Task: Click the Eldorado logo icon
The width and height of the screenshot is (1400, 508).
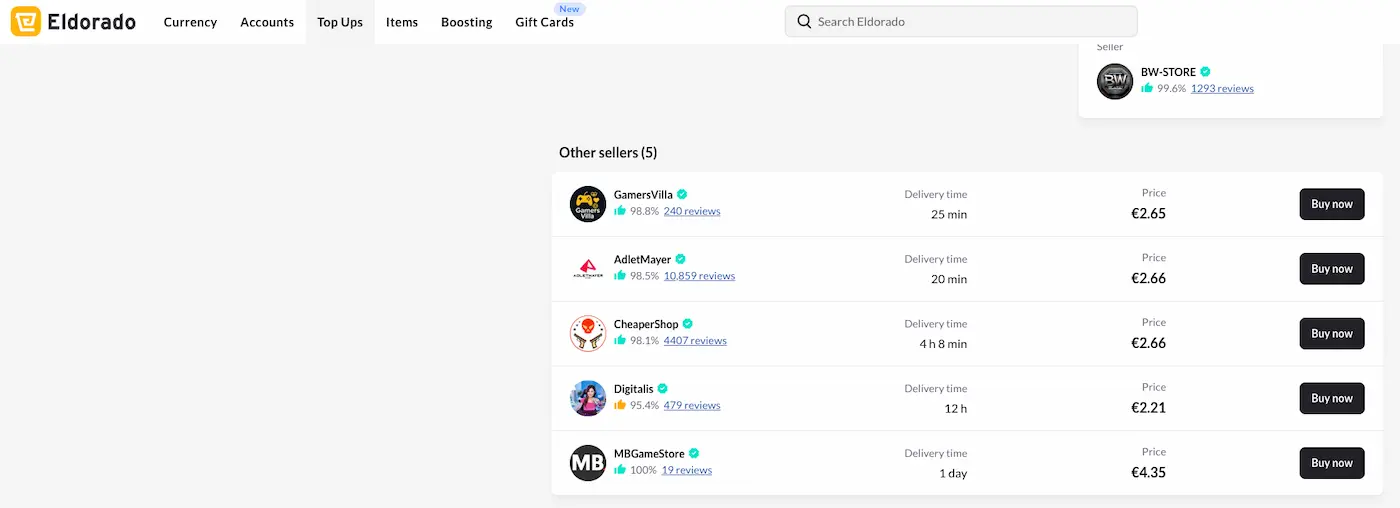Action: [26, 21]
